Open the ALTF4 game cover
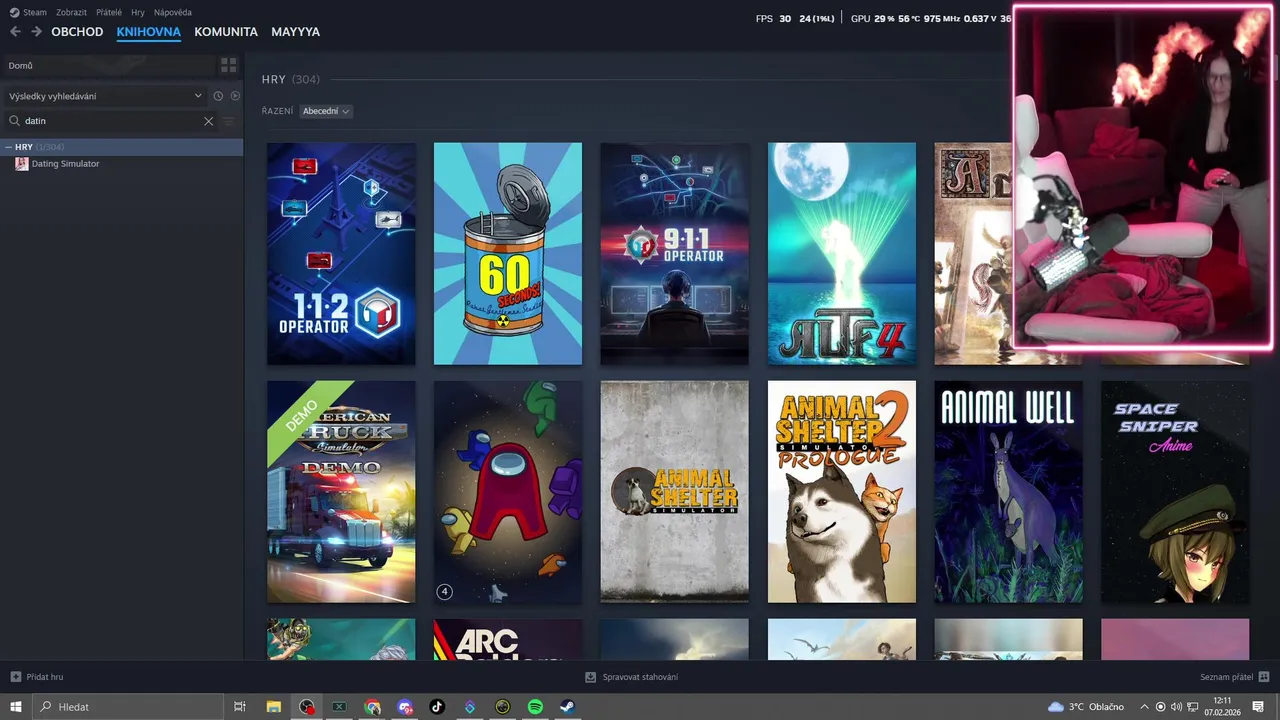 pyautogui.click(x=842, y=254)
